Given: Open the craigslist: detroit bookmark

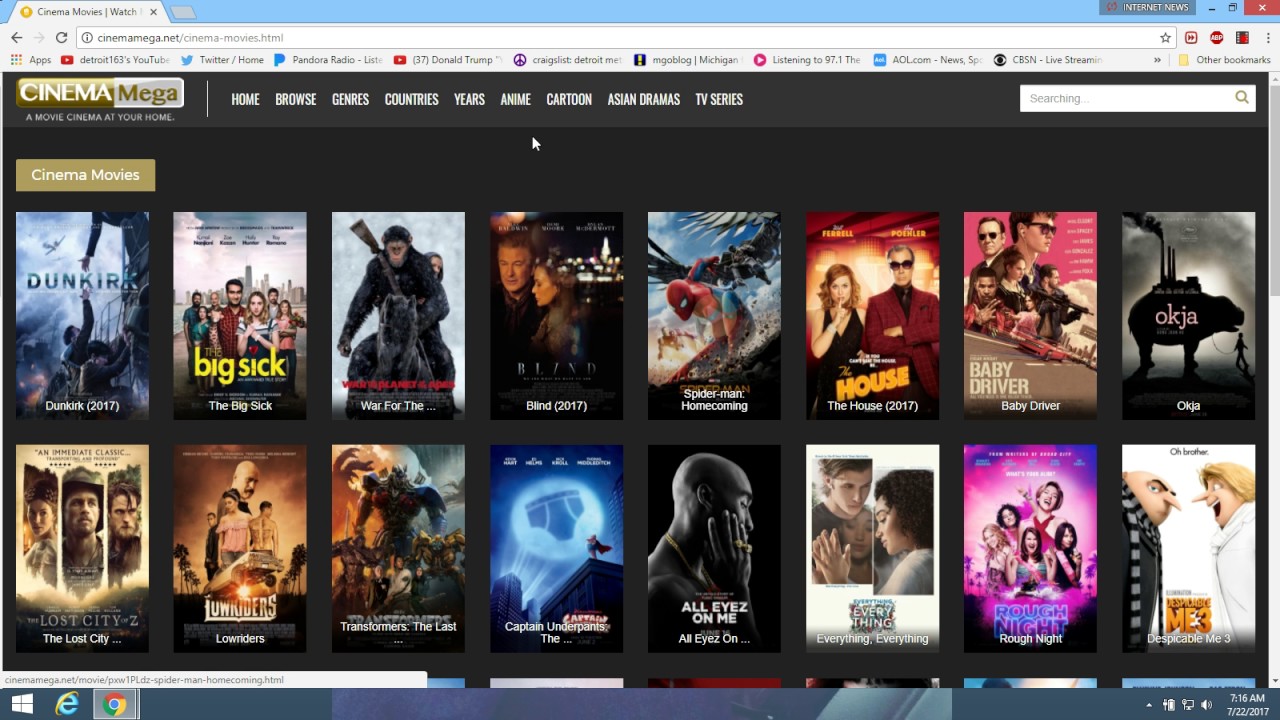Looking at the screenshot, I should (x=568, y=60).
